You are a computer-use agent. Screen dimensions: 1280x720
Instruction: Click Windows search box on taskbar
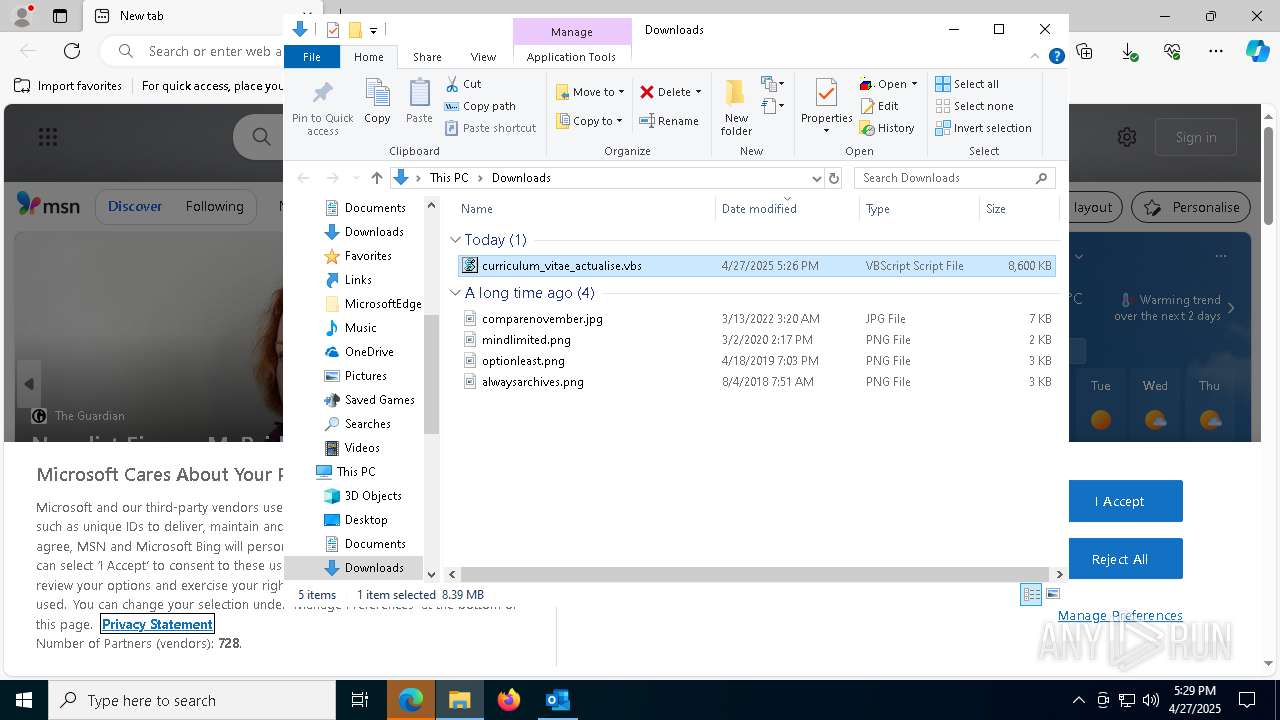click(192, 700)
